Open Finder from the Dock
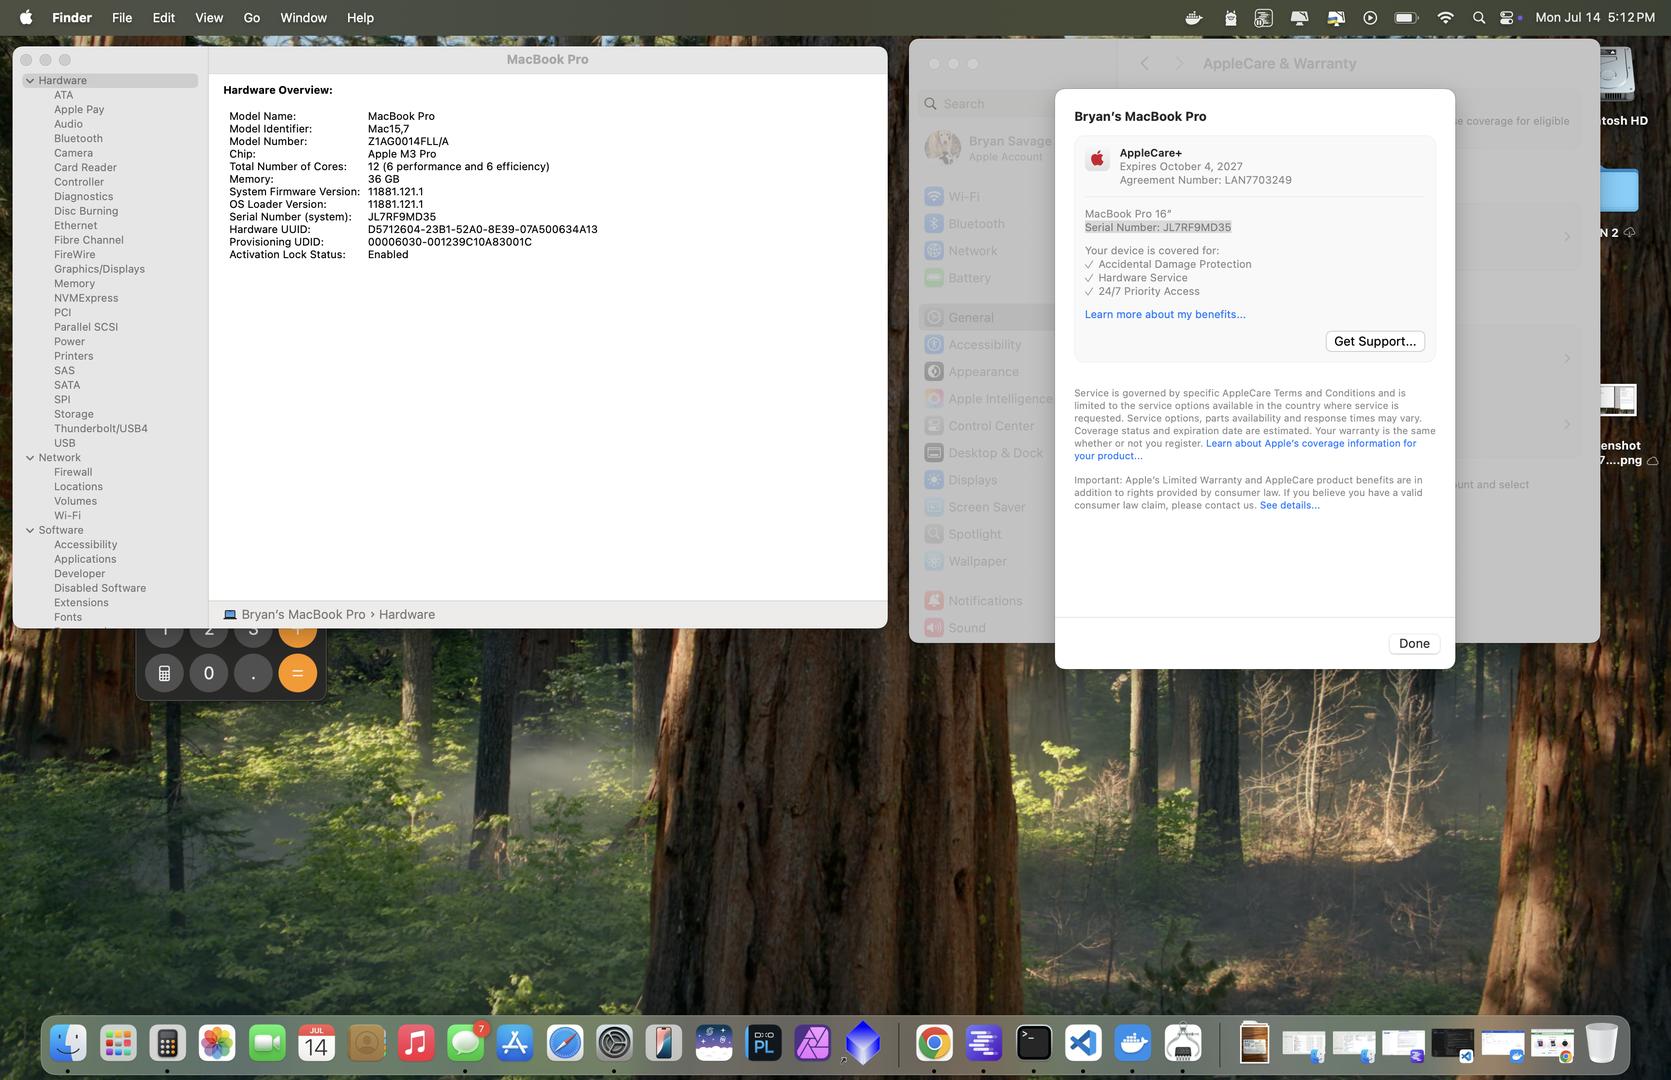Viewport: 1671px width, 1080px height. pyautogui.click(x=68, y=1044)
